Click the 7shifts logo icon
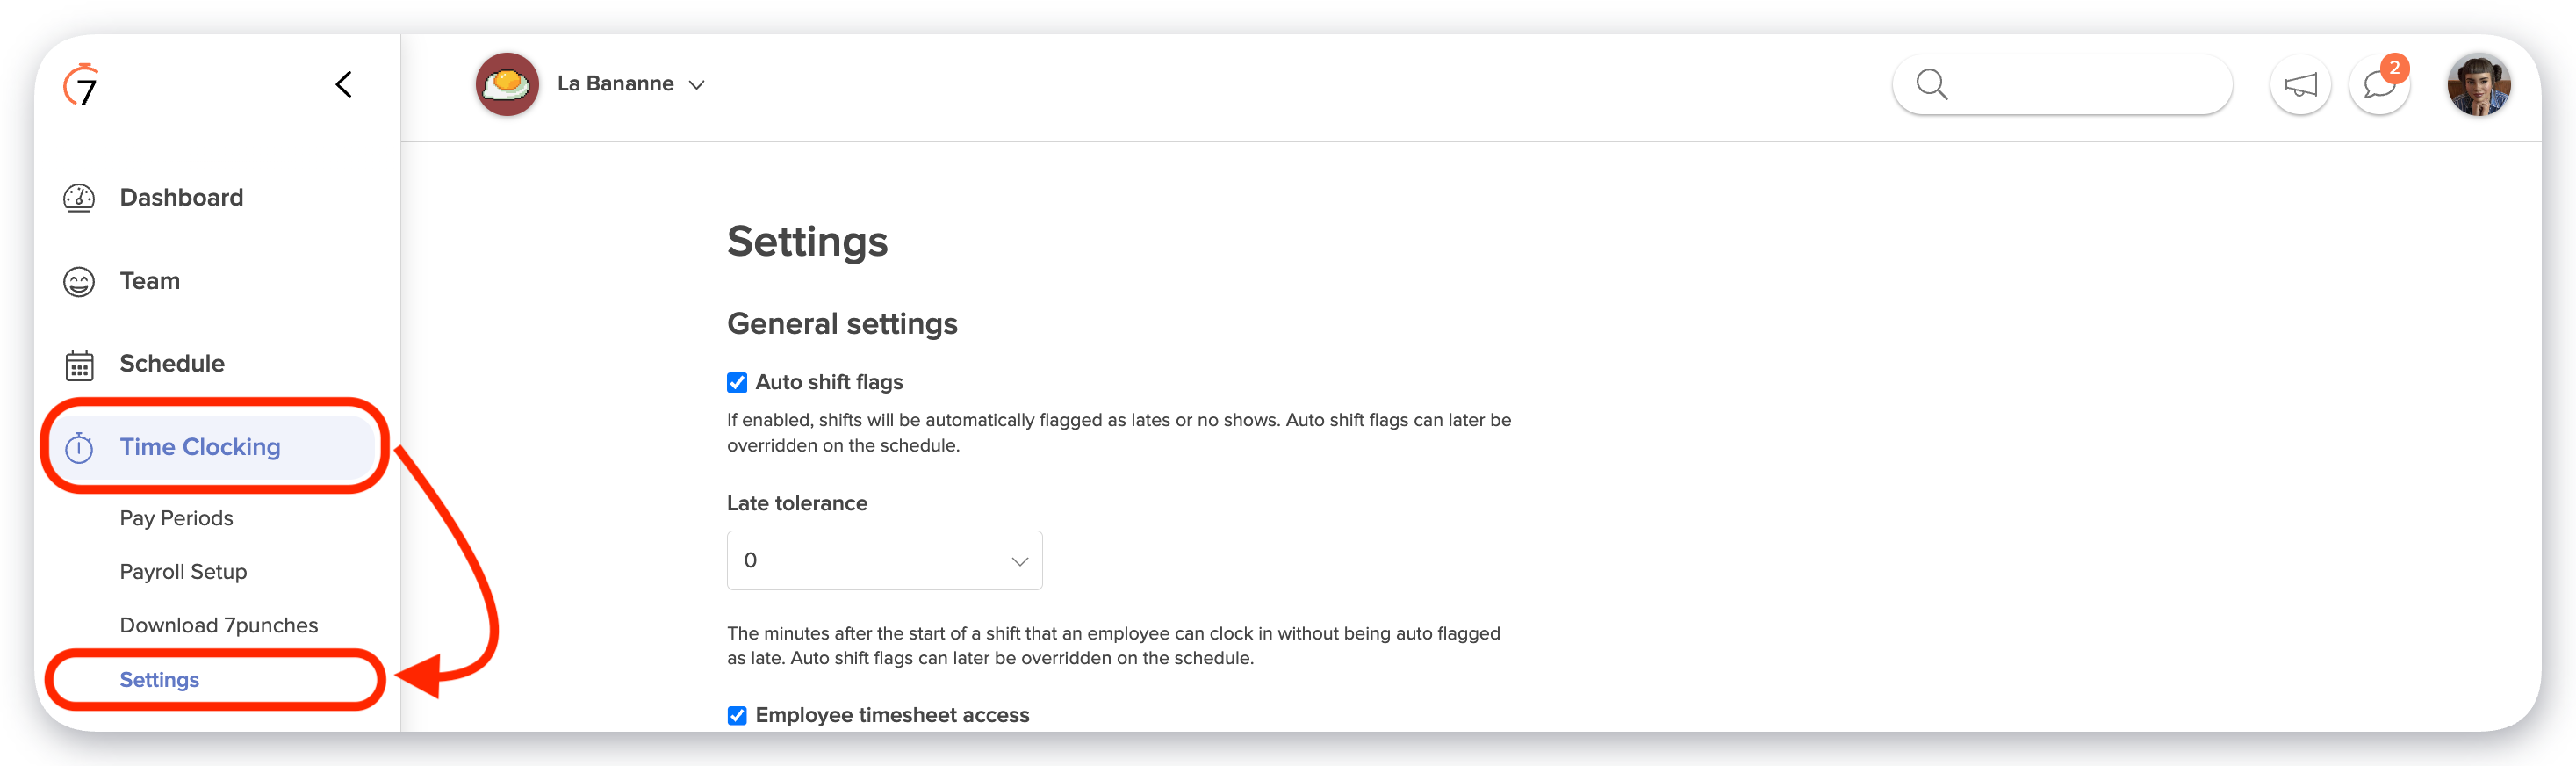 click(82, 85)
